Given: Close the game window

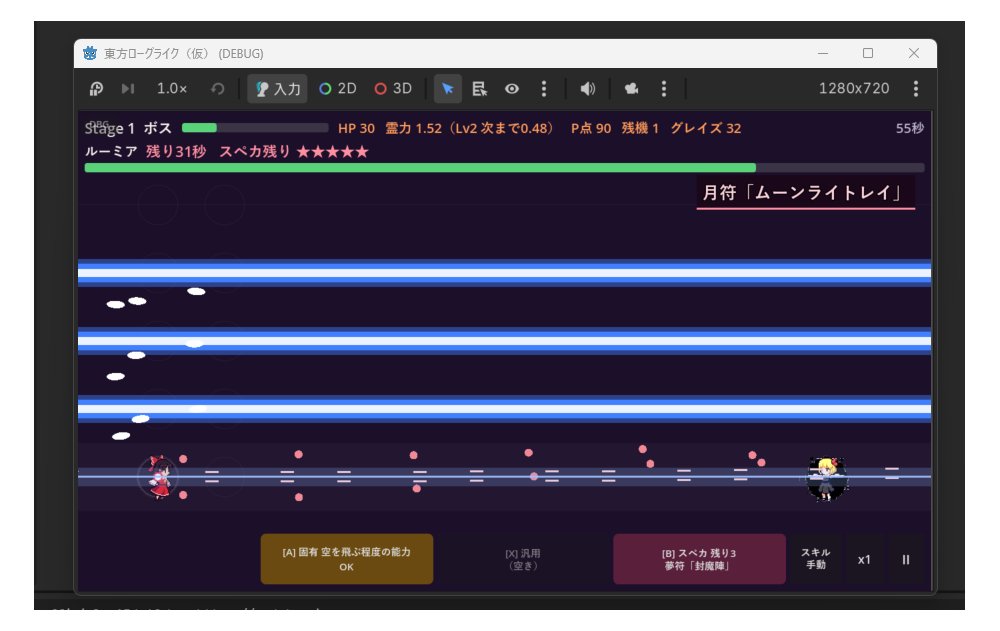Looking at the screenshot, I should tap(914, 53).
